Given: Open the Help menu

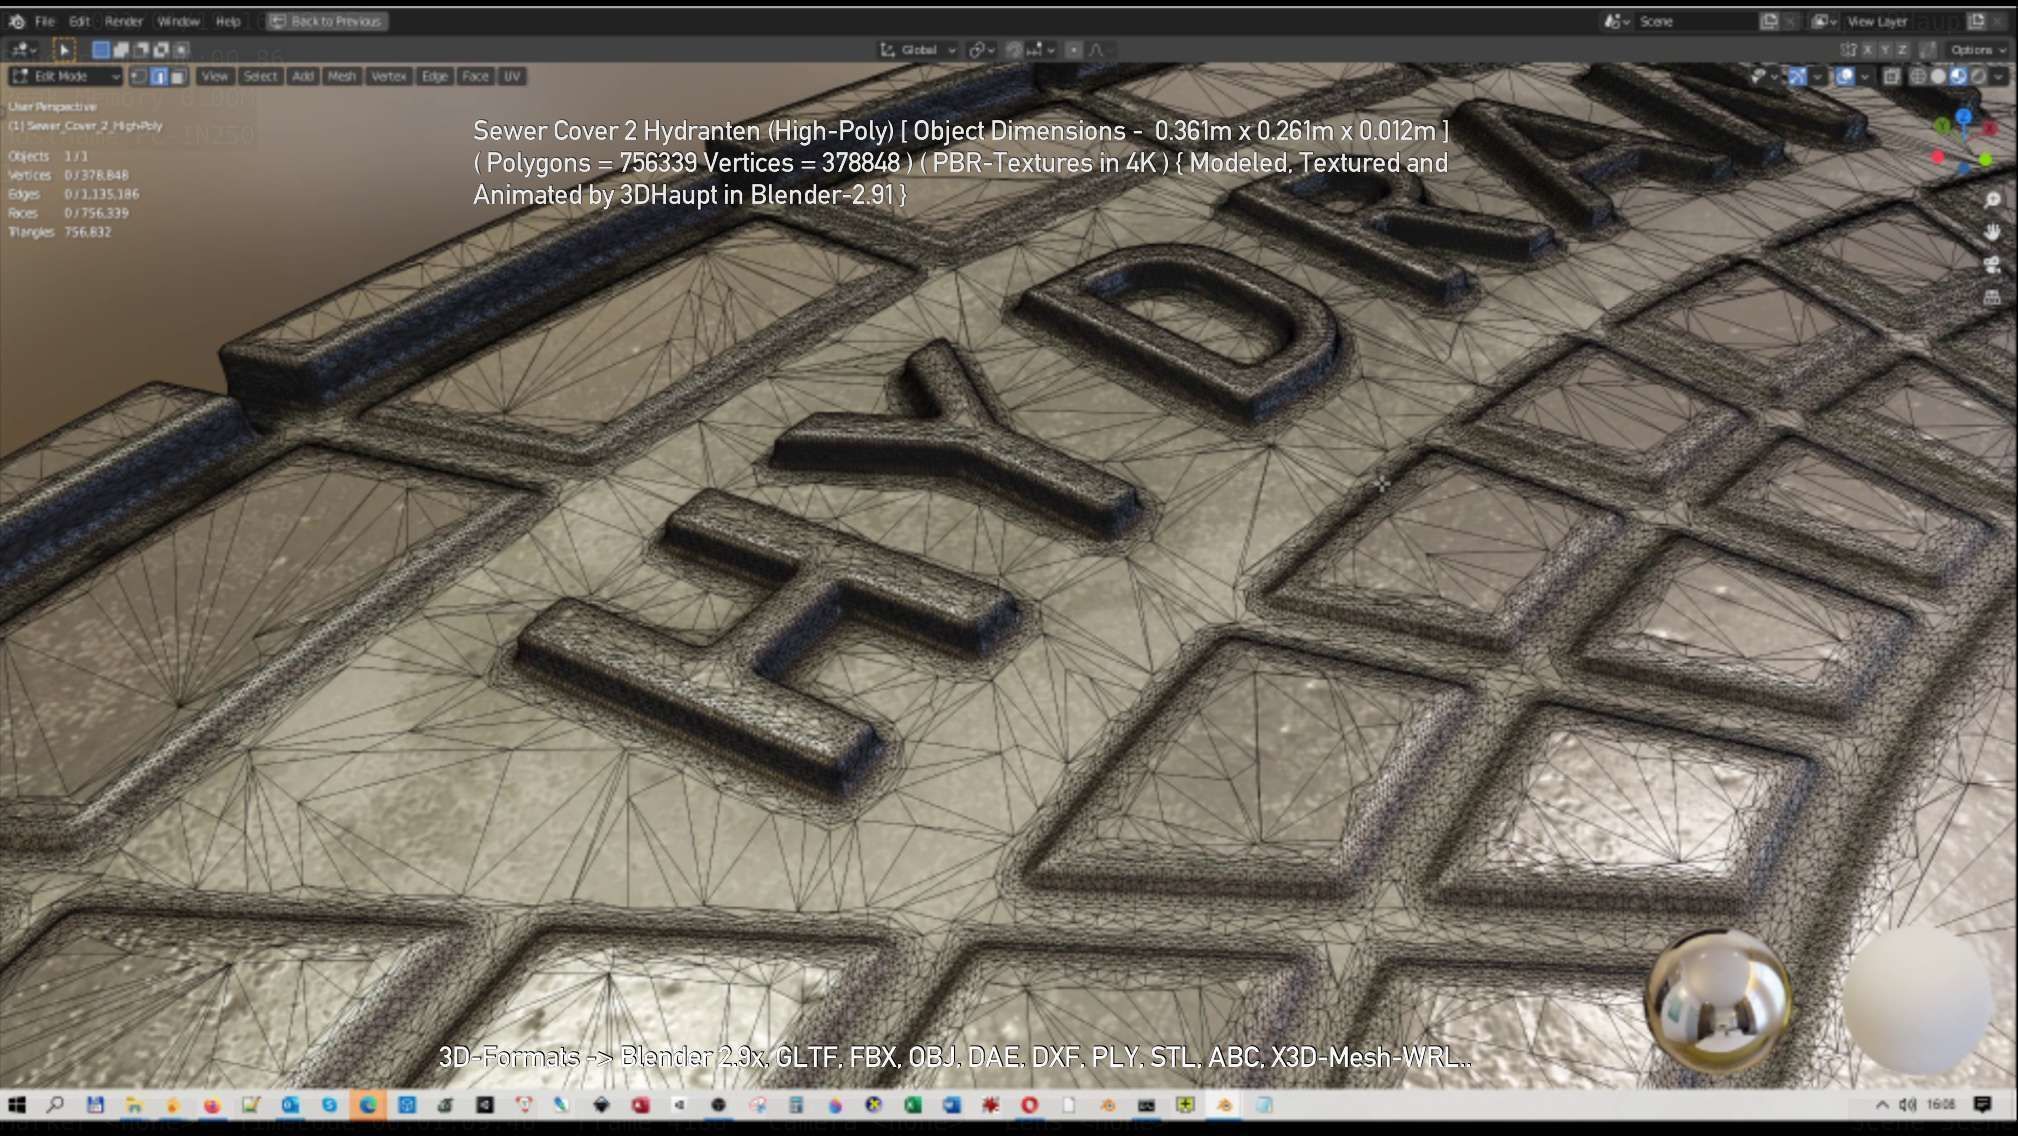Looking at the screenshot, I should [x=228, y=21].
